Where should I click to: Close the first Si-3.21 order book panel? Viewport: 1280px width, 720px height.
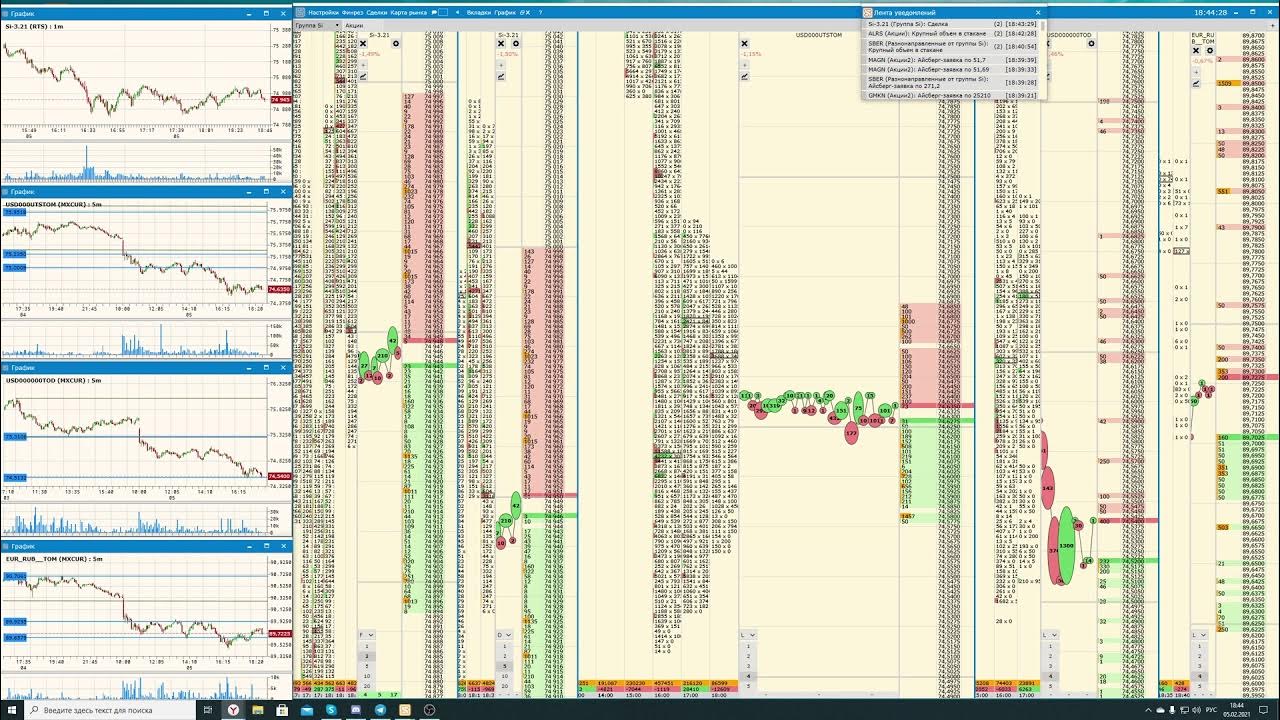pos(363,43)
